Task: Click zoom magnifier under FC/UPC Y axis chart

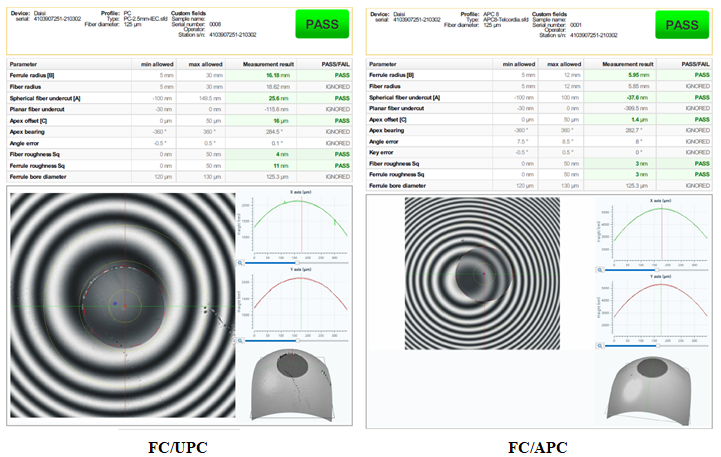Action: 238,339
